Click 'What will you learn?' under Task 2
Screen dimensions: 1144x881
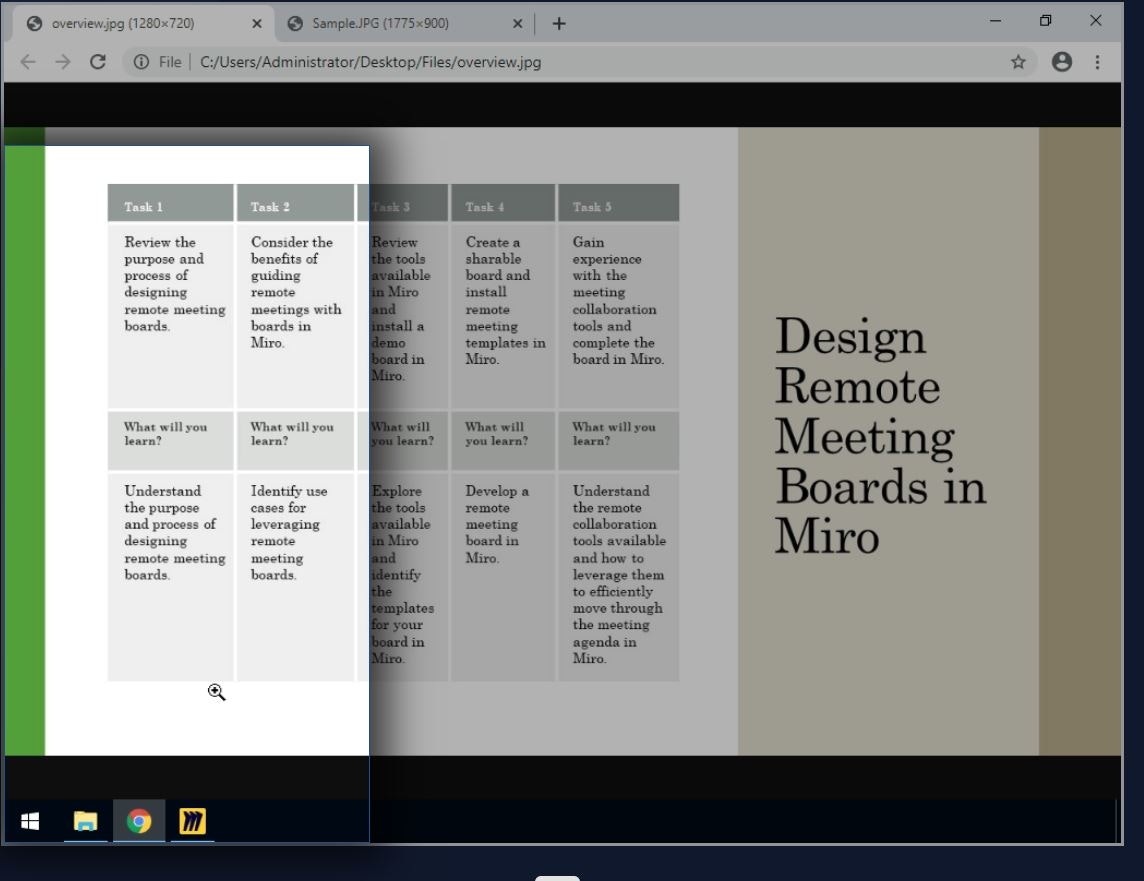point(295,440)
